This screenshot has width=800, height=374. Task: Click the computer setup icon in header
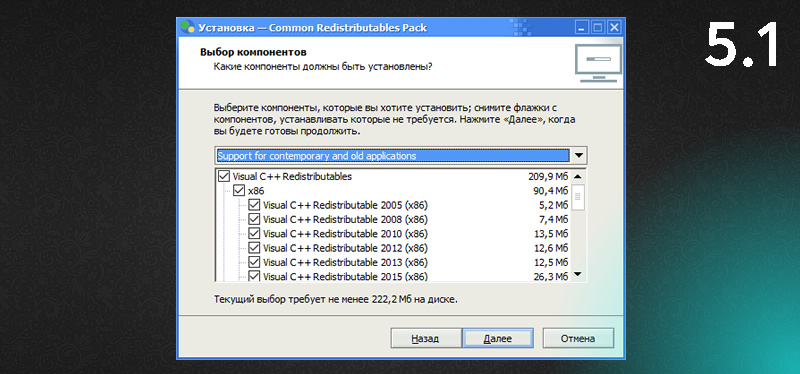[x=598, y=64]
